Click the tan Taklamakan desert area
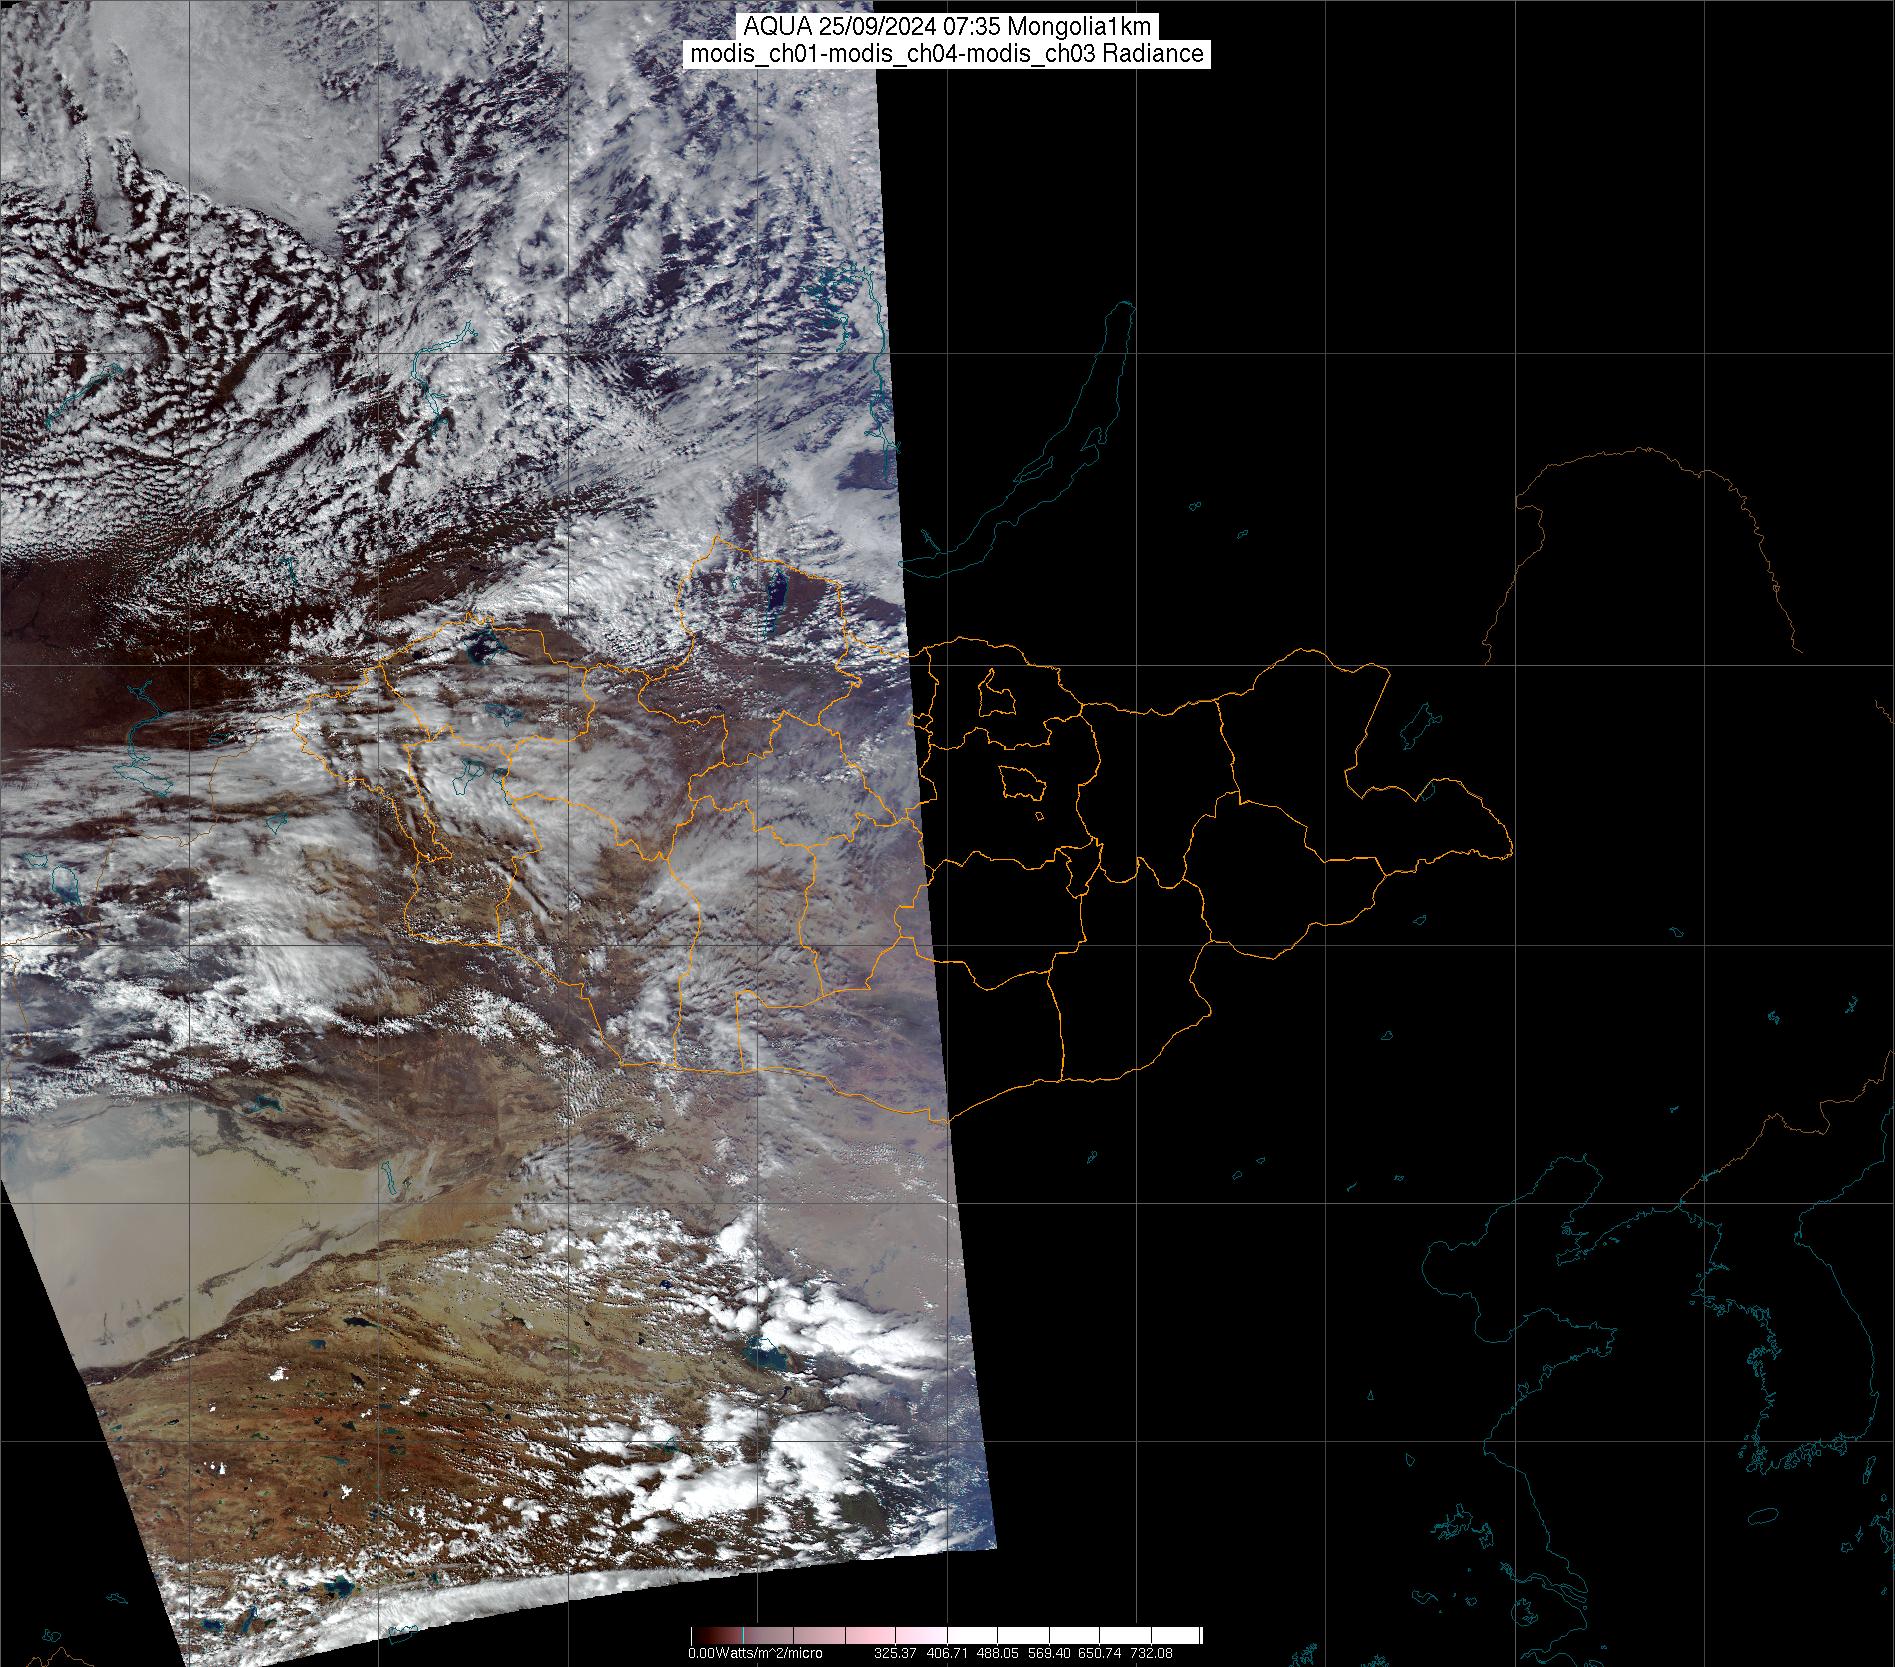The image size is (1895, 1667). point(150,1250)
